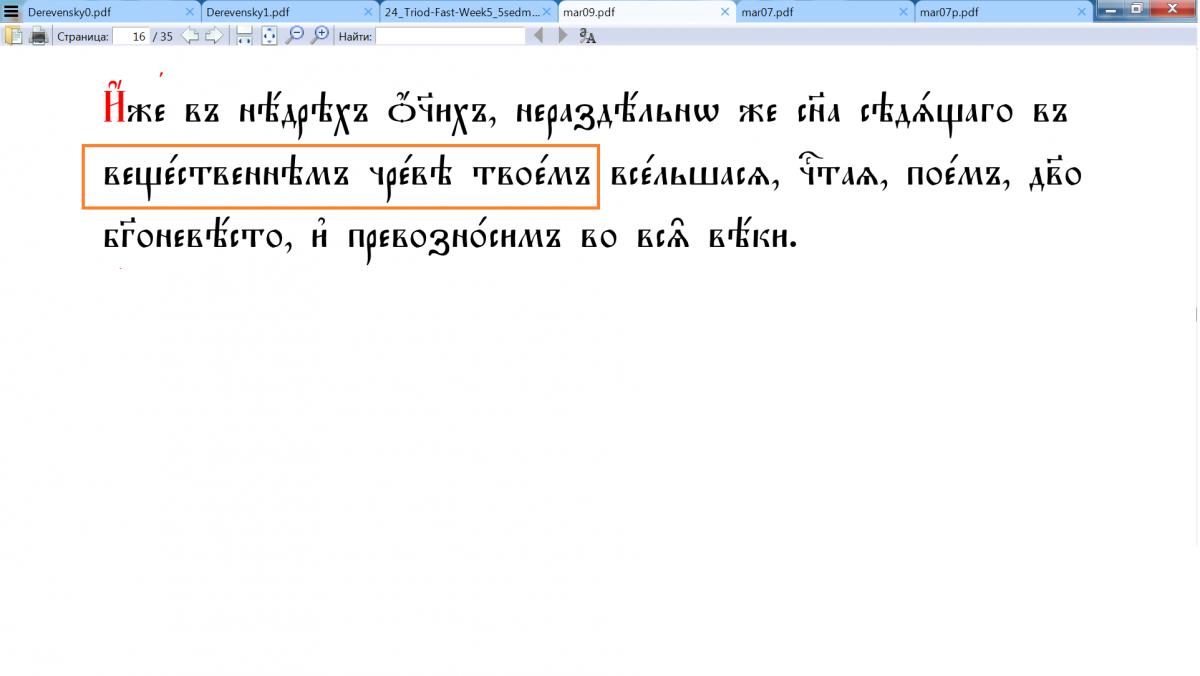Viewport: 1200px width, 676px height.
Task: Click the Zoom In magnifier
Action: (320, 35)
